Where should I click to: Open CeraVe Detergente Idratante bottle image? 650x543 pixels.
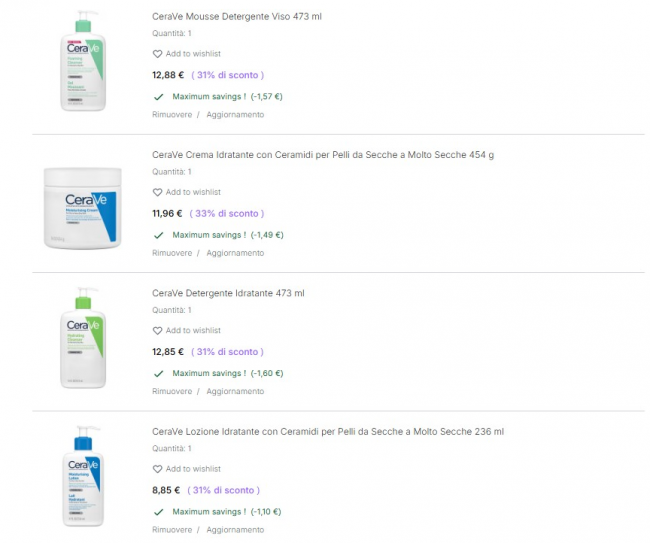coord(84,339)
